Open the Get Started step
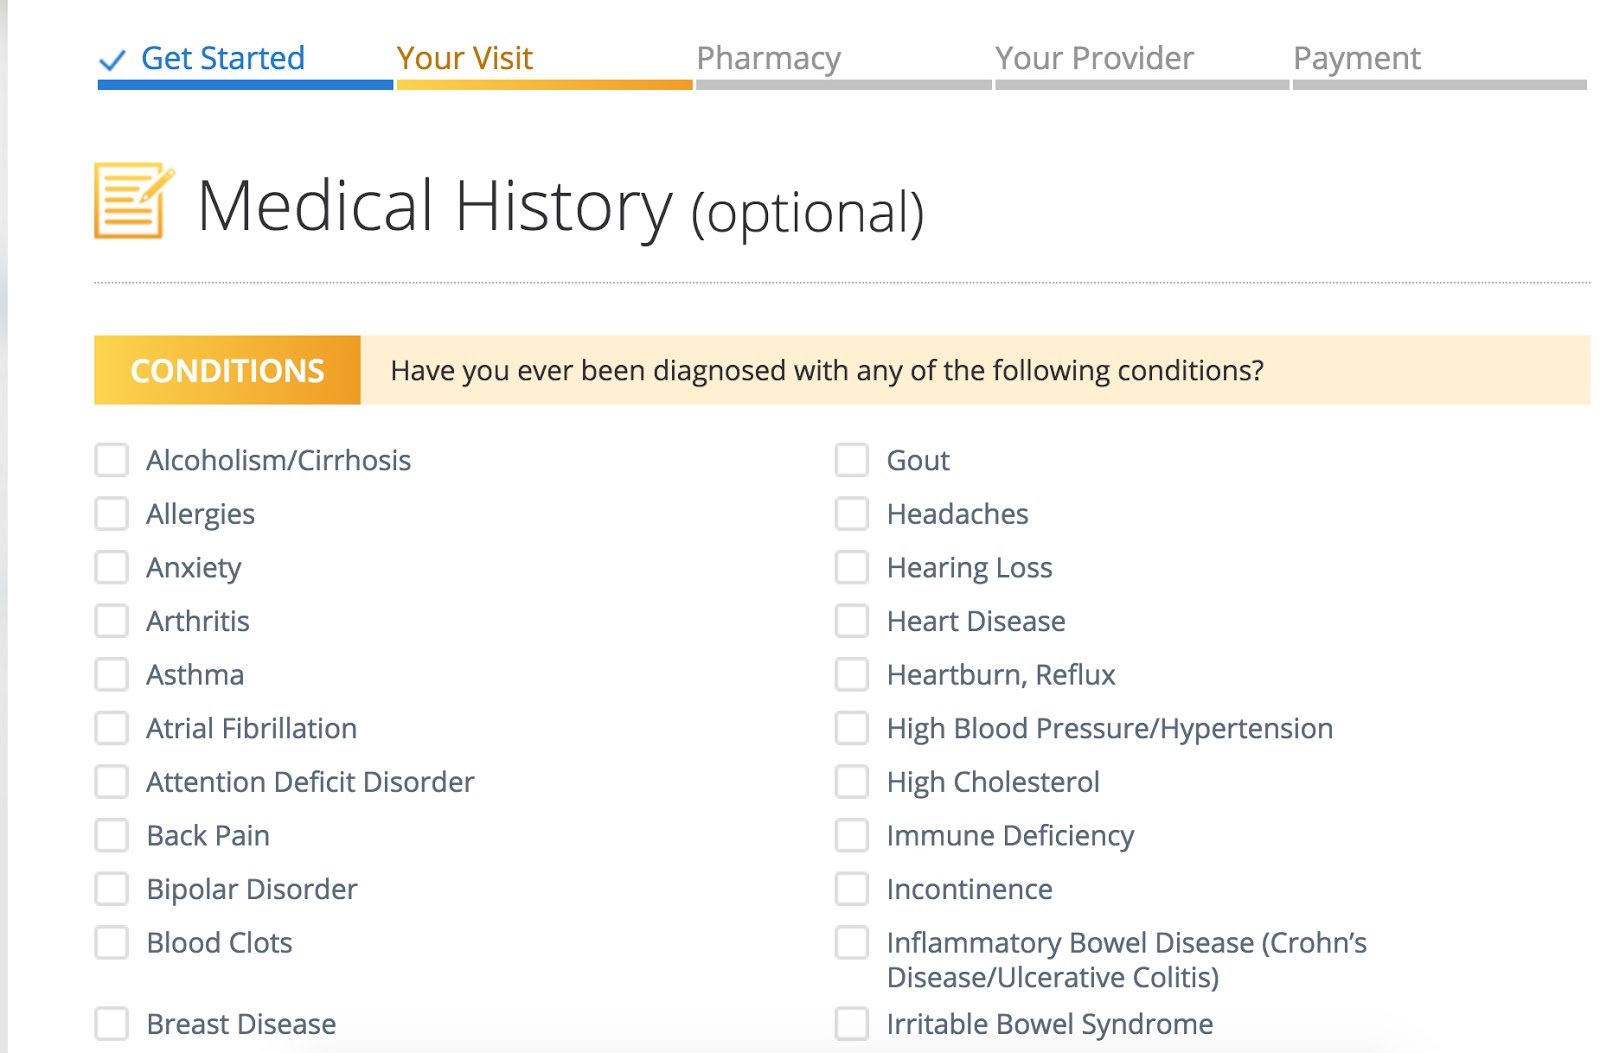Image resolution: width=1600 pixels, height=1053 pixels. click(222, 59)
